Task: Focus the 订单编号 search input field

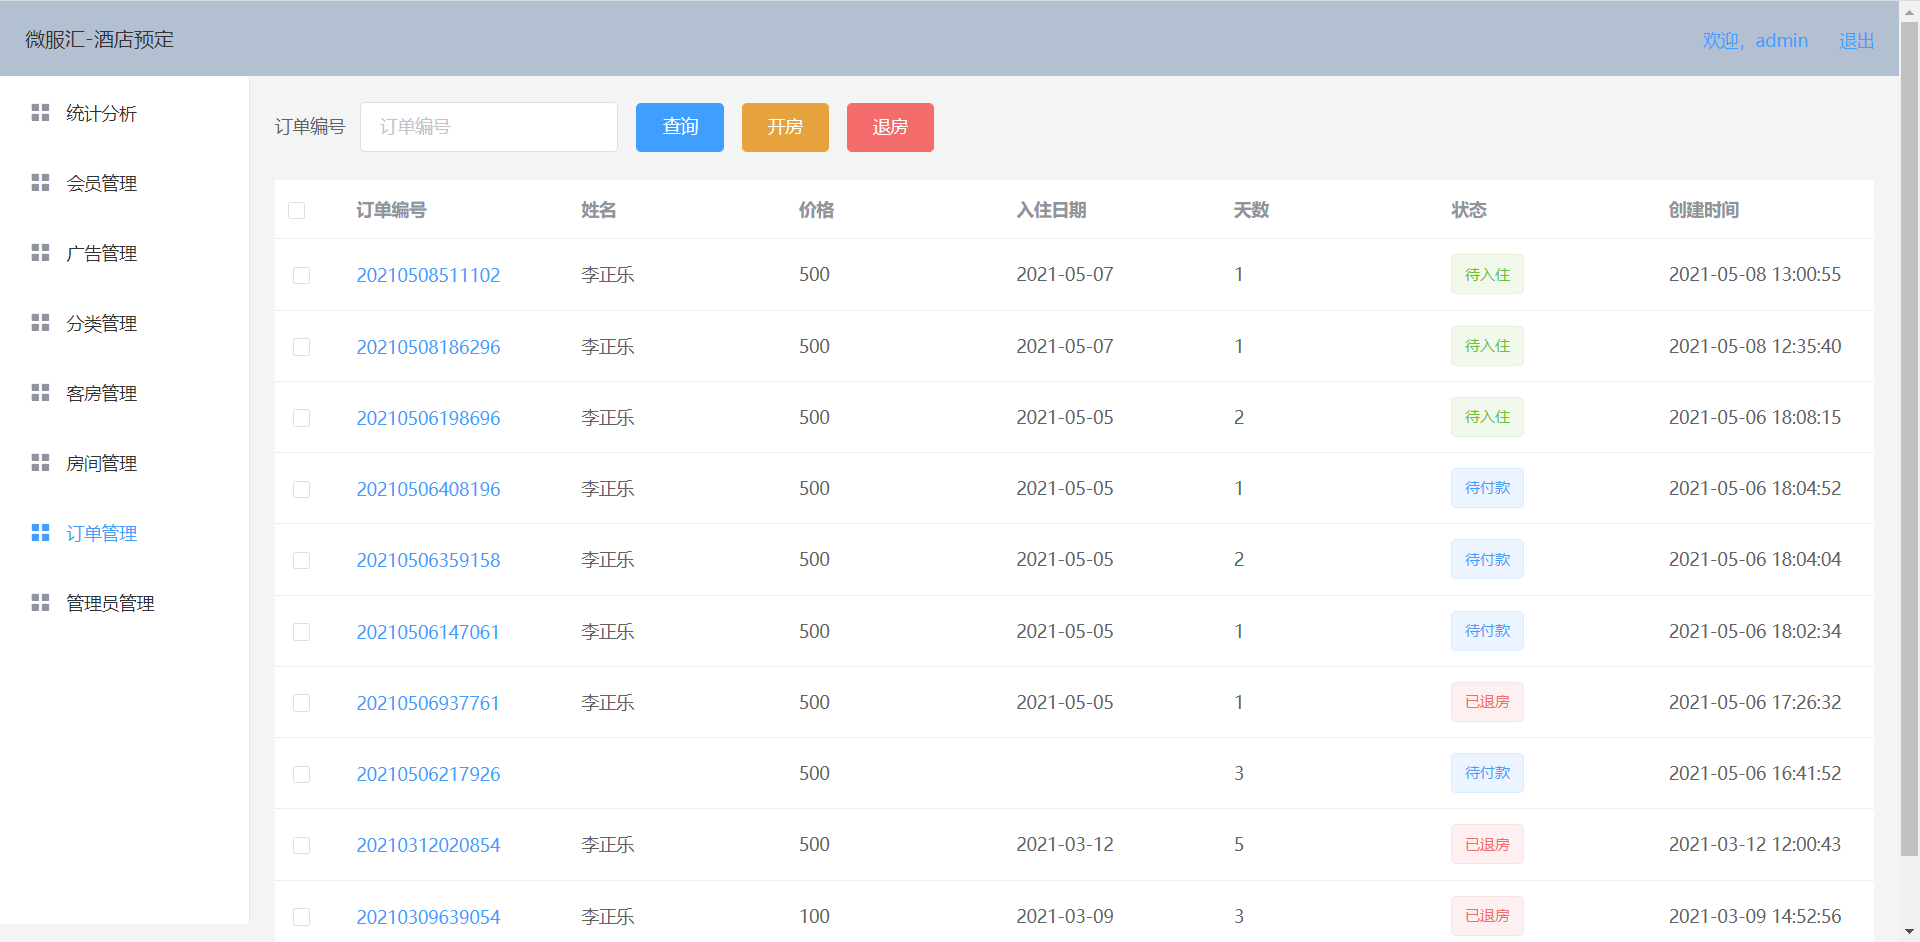Action: click(489, 127)
